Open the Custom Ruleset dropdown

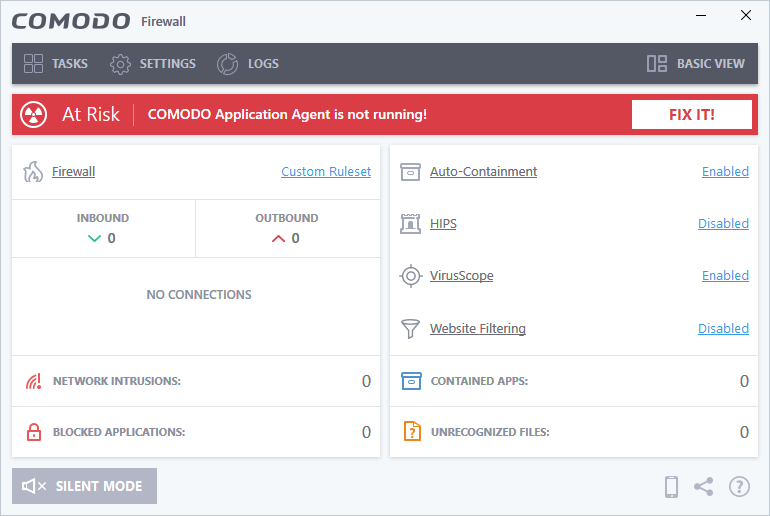click(326, 172)
